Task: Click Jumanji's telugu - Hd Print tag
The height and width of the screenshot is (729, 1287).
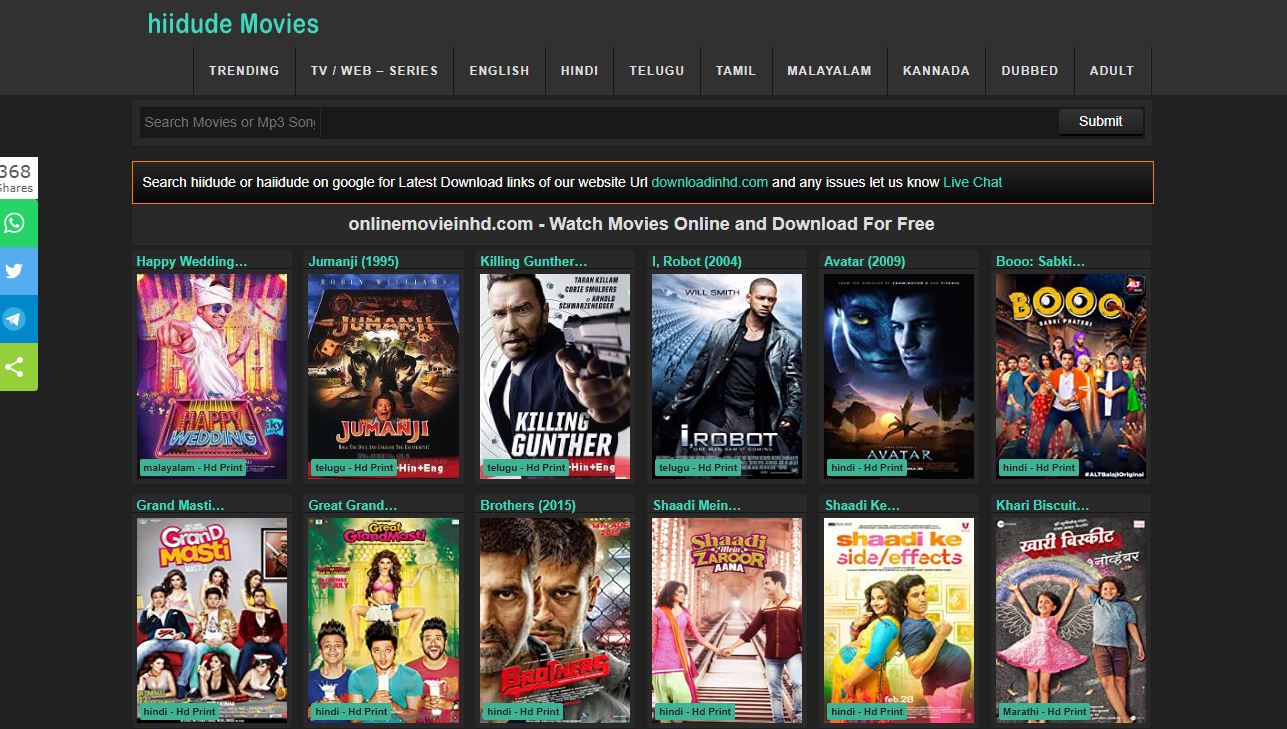Action: click(354, 467)
